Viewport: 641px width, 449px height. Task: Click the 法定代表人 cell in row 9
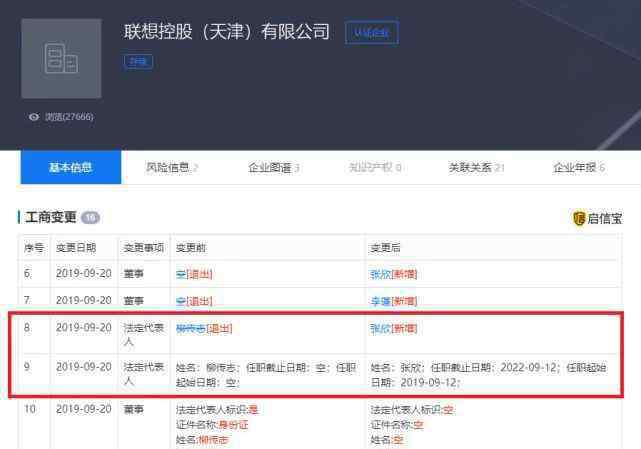click(143, 374)
